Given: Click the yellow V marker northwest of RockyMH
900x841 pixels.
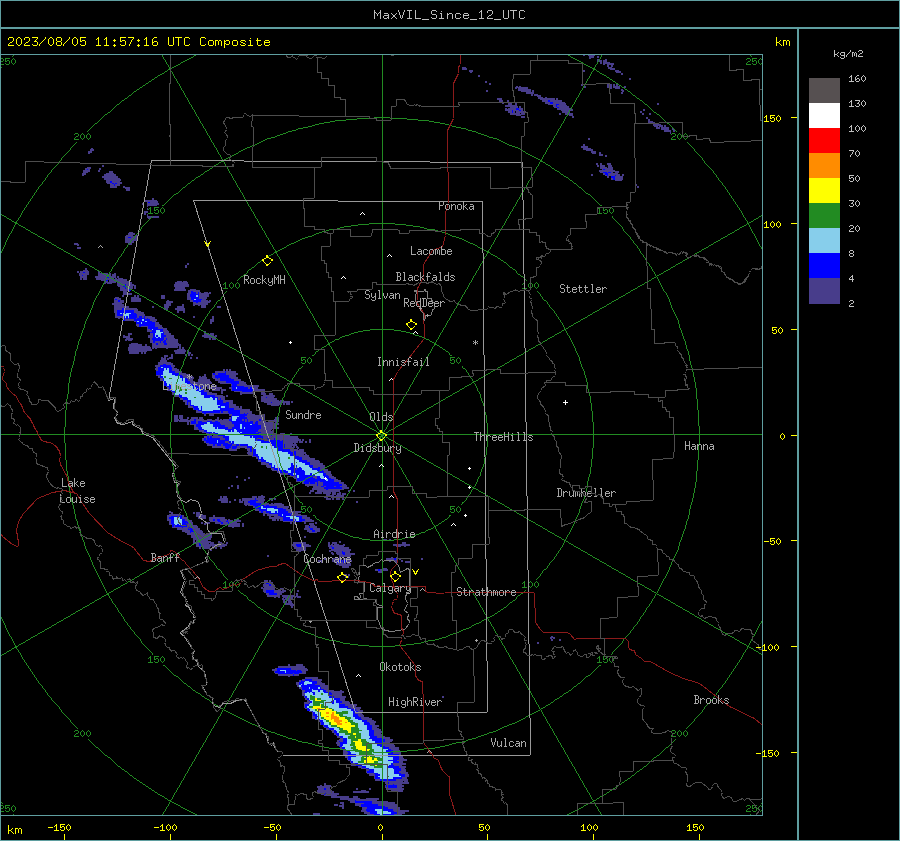Looking at the screenshot, I should click(208, 244).
